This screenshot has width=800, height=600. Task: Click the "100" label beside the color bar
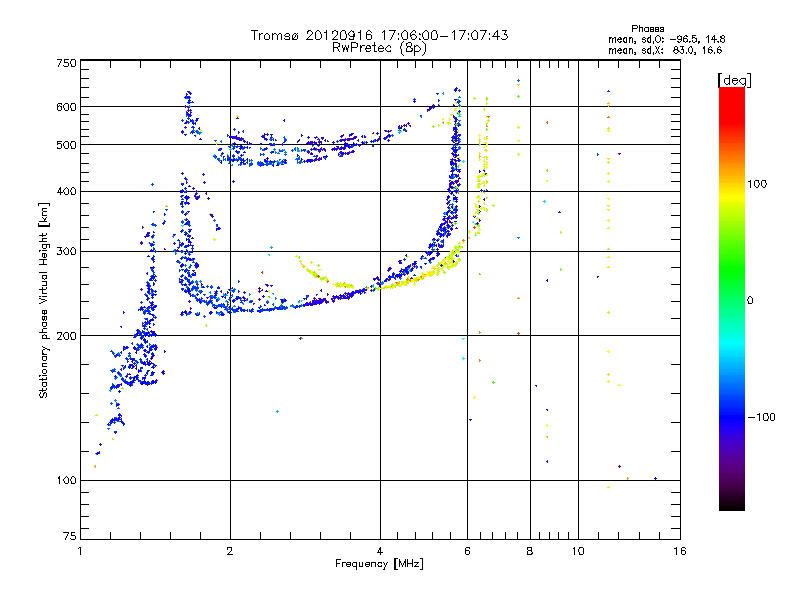click(x=757, y=184)
